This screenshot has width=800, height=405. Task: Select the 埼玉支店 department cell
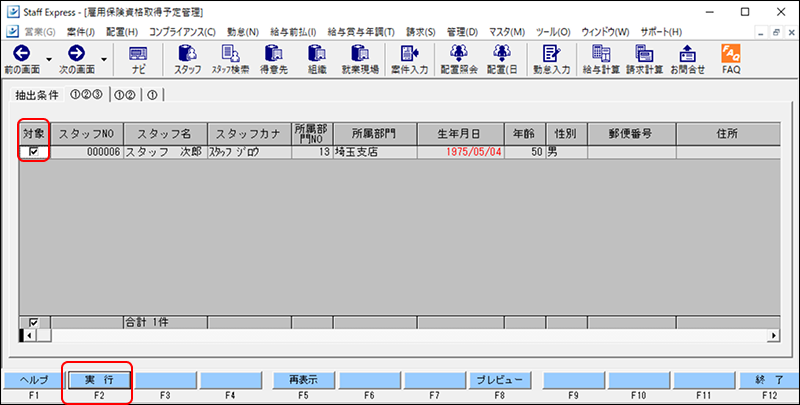click(374, 152)
